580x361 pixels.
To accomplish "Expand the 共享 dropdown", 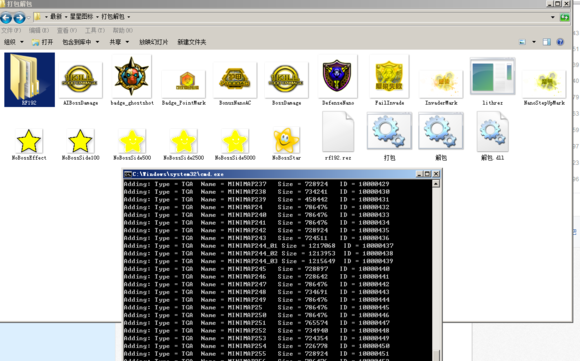I will coord(119,42).
